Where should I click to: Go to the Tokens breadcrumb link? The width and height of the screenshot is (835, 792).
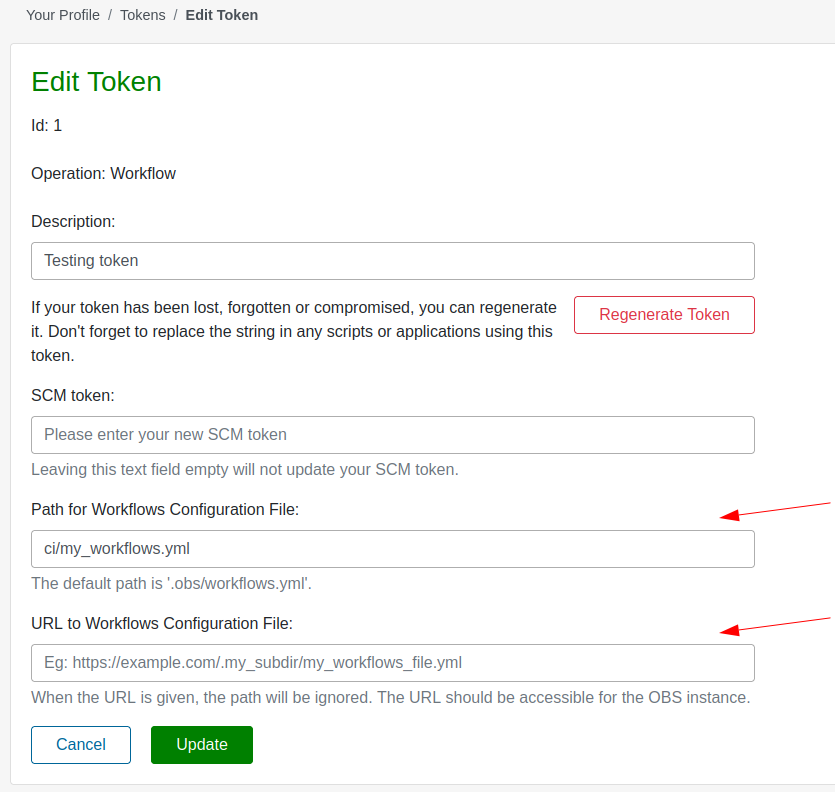[142, 15]
